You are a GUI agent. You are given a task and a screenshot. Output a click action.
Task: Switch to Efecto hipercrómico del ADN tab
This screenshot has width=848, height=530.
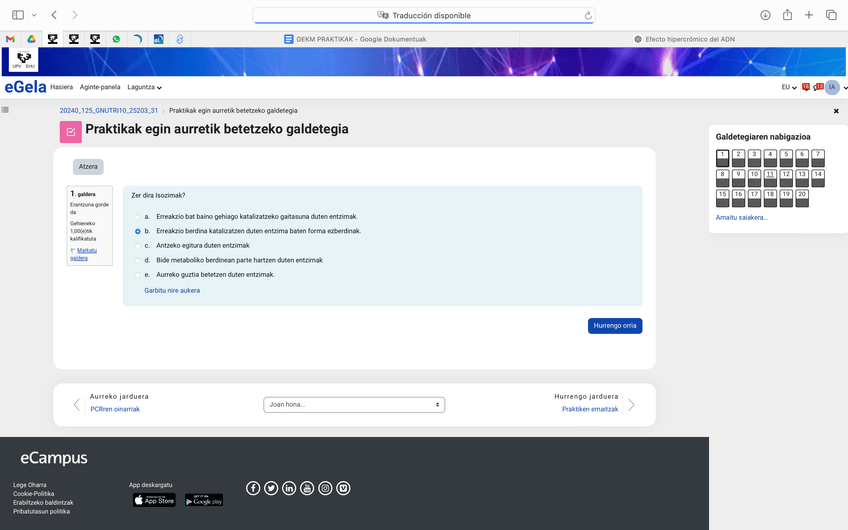point(684,39)
